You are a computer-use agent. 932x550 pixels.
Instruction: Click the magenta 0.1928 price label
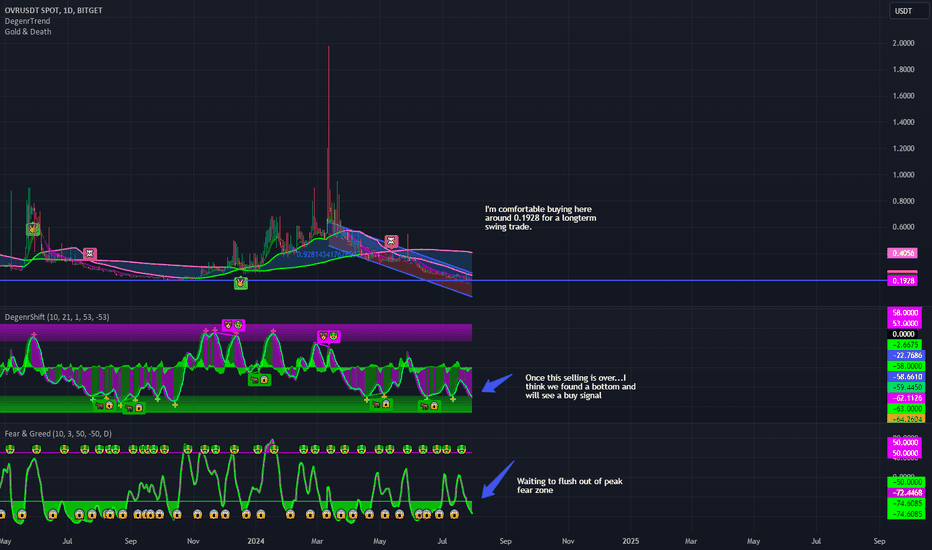[x=902, y=281]
